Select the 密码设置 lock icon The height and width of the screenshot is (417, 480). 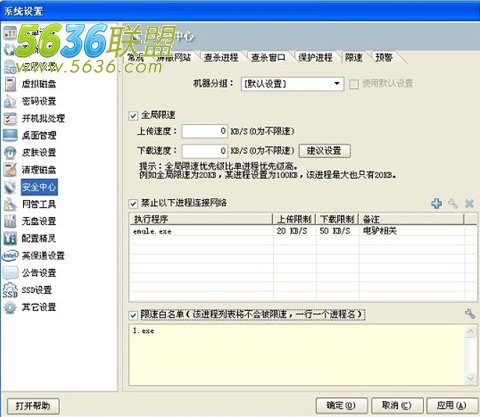point(10,101)
